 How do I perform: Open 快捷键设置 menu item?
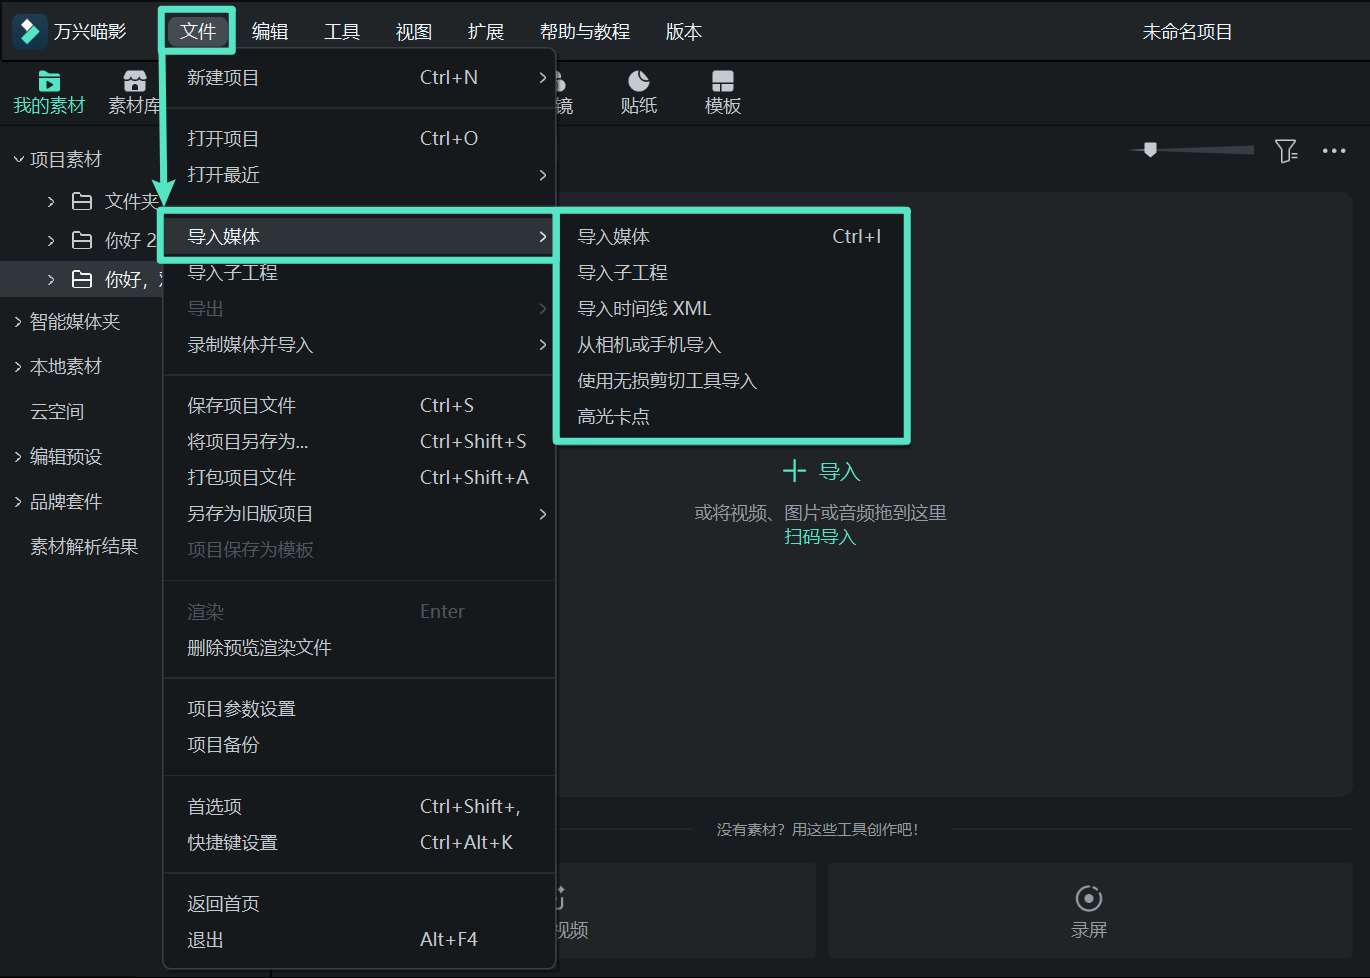click(359, 843)
